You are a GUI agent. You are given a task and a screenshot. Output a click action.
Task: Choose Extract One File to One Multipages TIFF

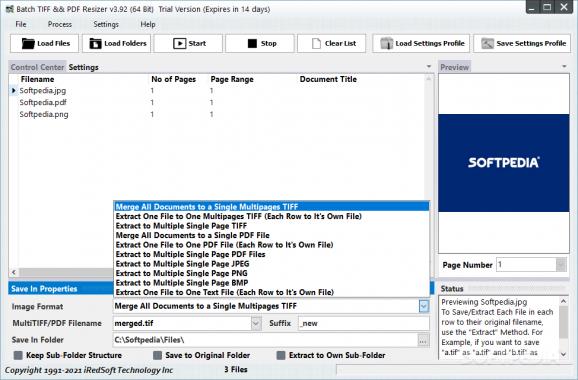pos(271,216)
